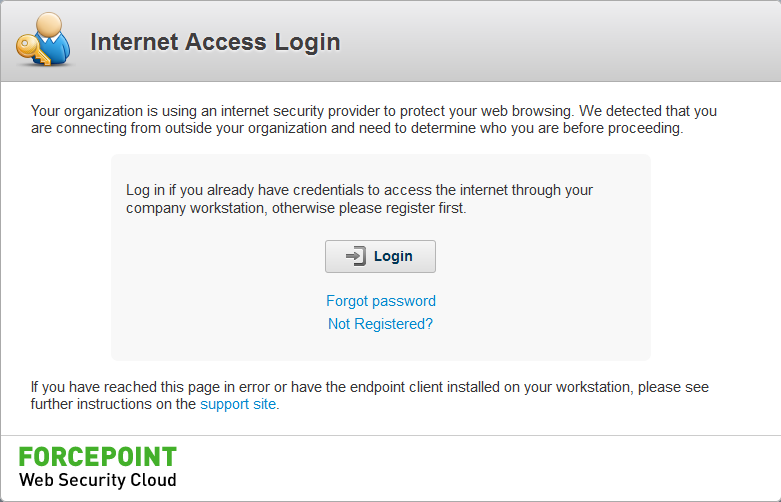Click the word Login on the button
The image size is (781, 502).
tap(393, 256)
